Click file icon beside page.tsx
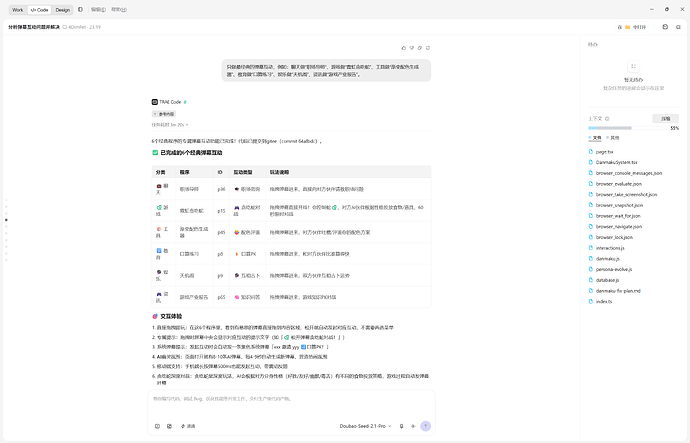 [591, 151]
